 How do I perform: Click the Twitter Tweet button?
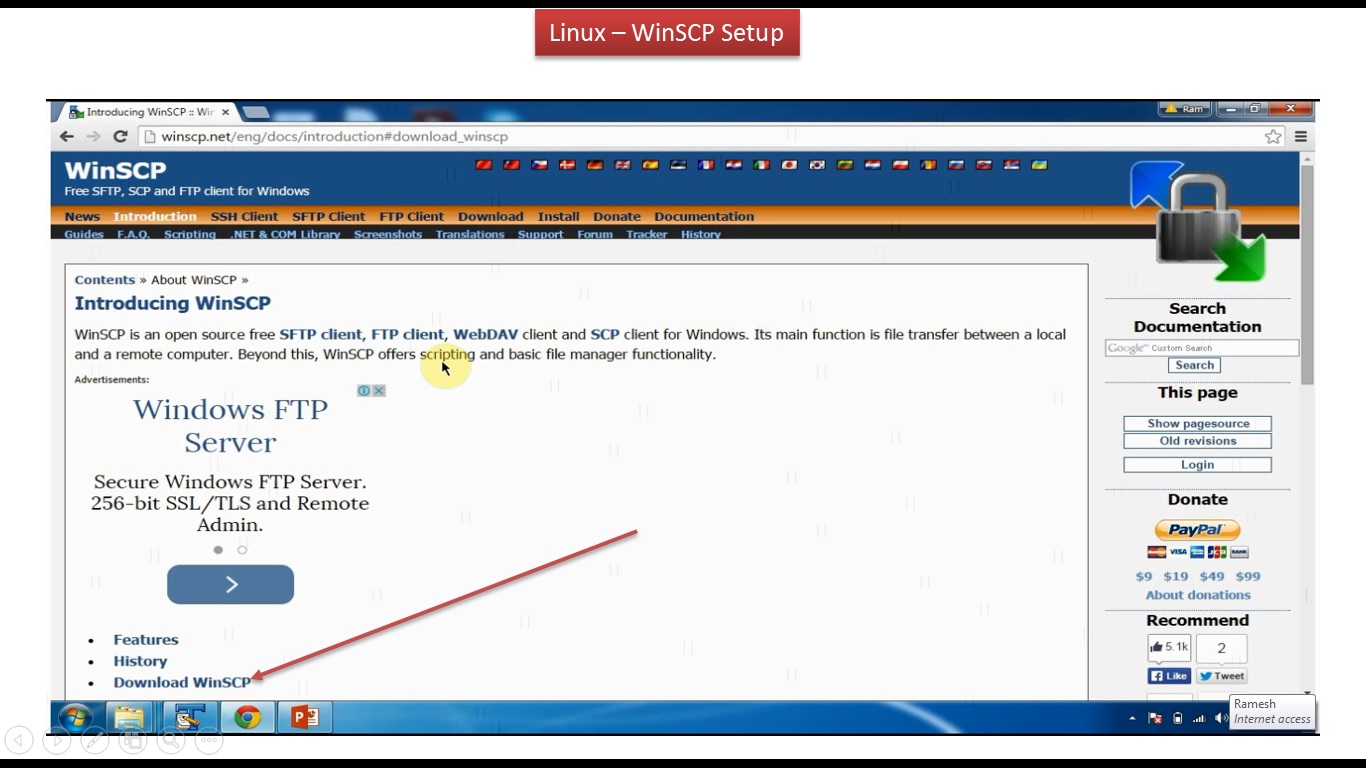pos(1222,676)
